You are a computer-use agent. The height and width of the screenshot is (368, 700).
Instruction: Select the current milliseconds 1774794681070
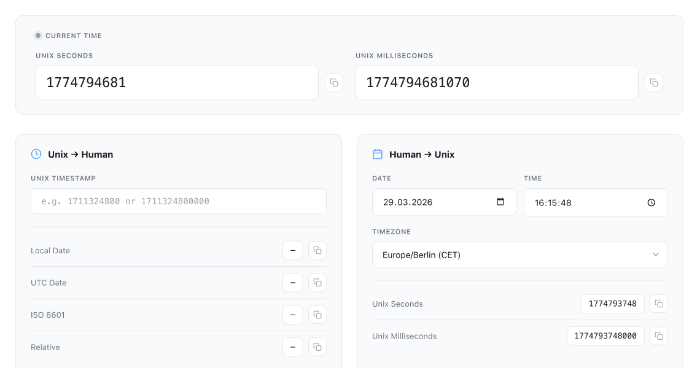point(497,83)
